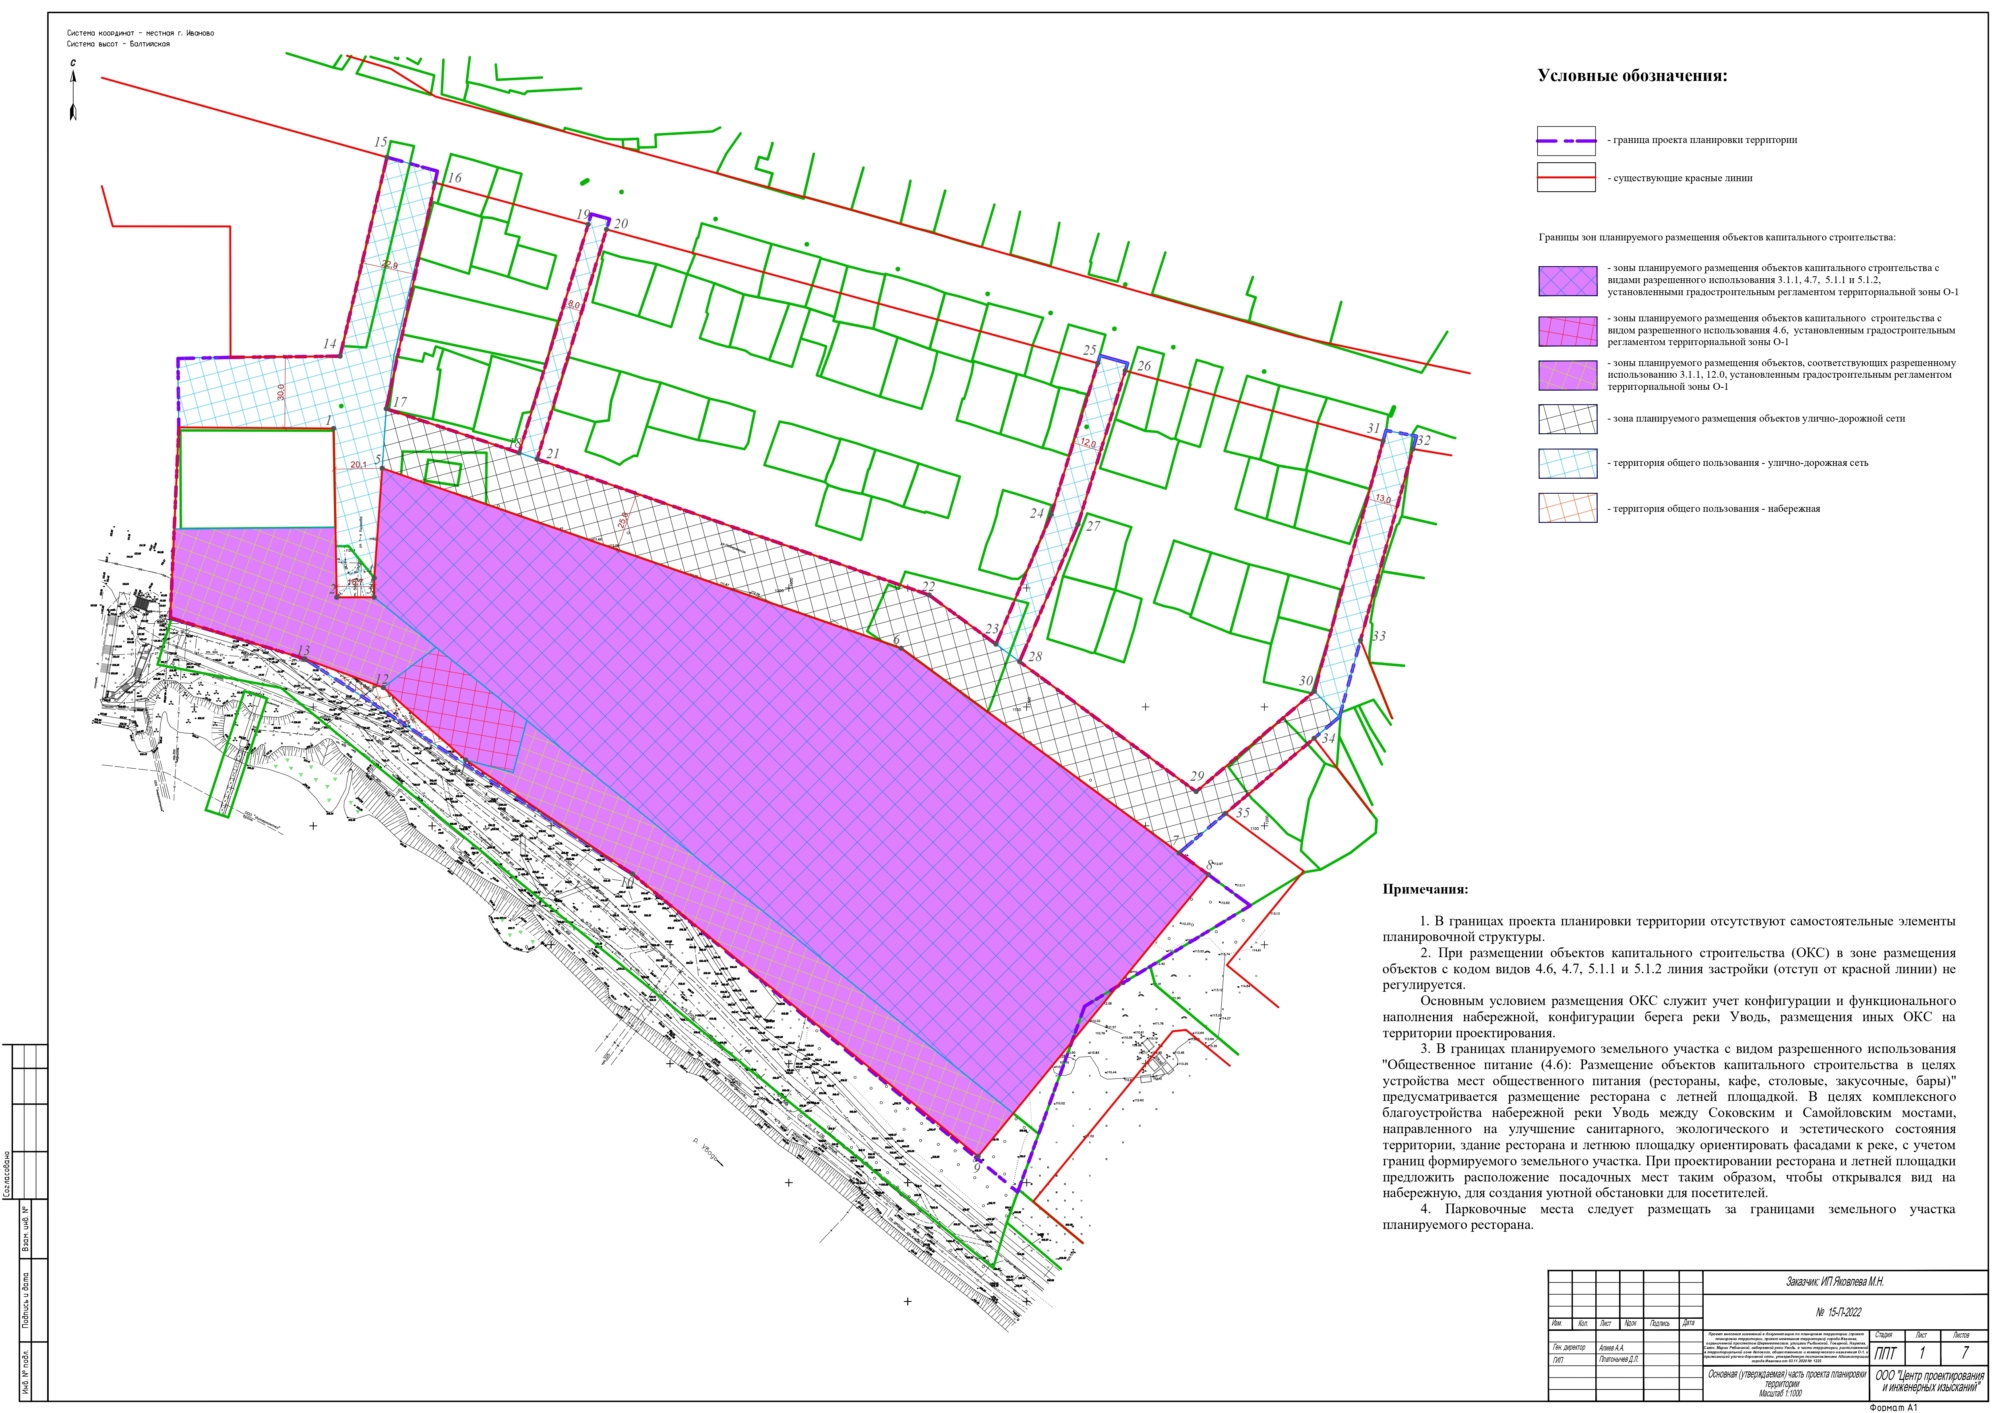2000x1413 pixels.
Task: Click boundary point number 21 on the map
Action: coord(552,454)
